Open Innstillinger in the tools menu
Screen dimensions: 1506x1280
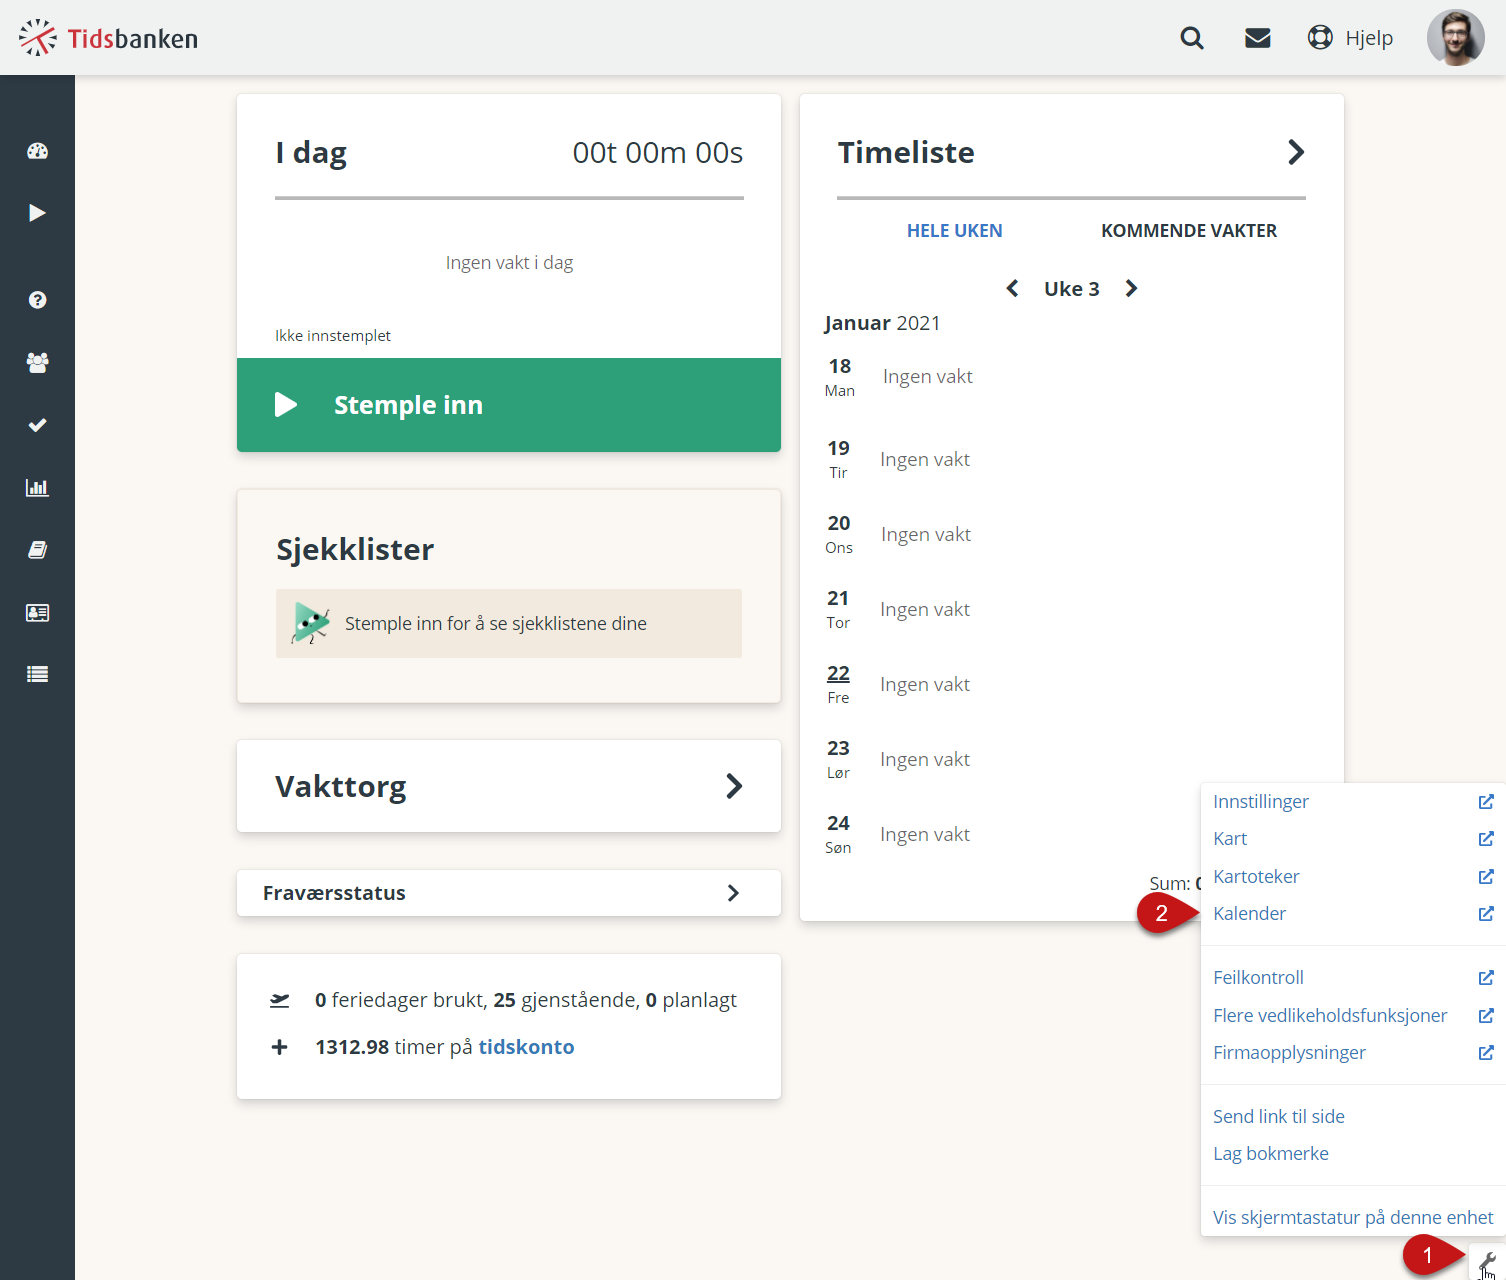(x=1260, y=801)
